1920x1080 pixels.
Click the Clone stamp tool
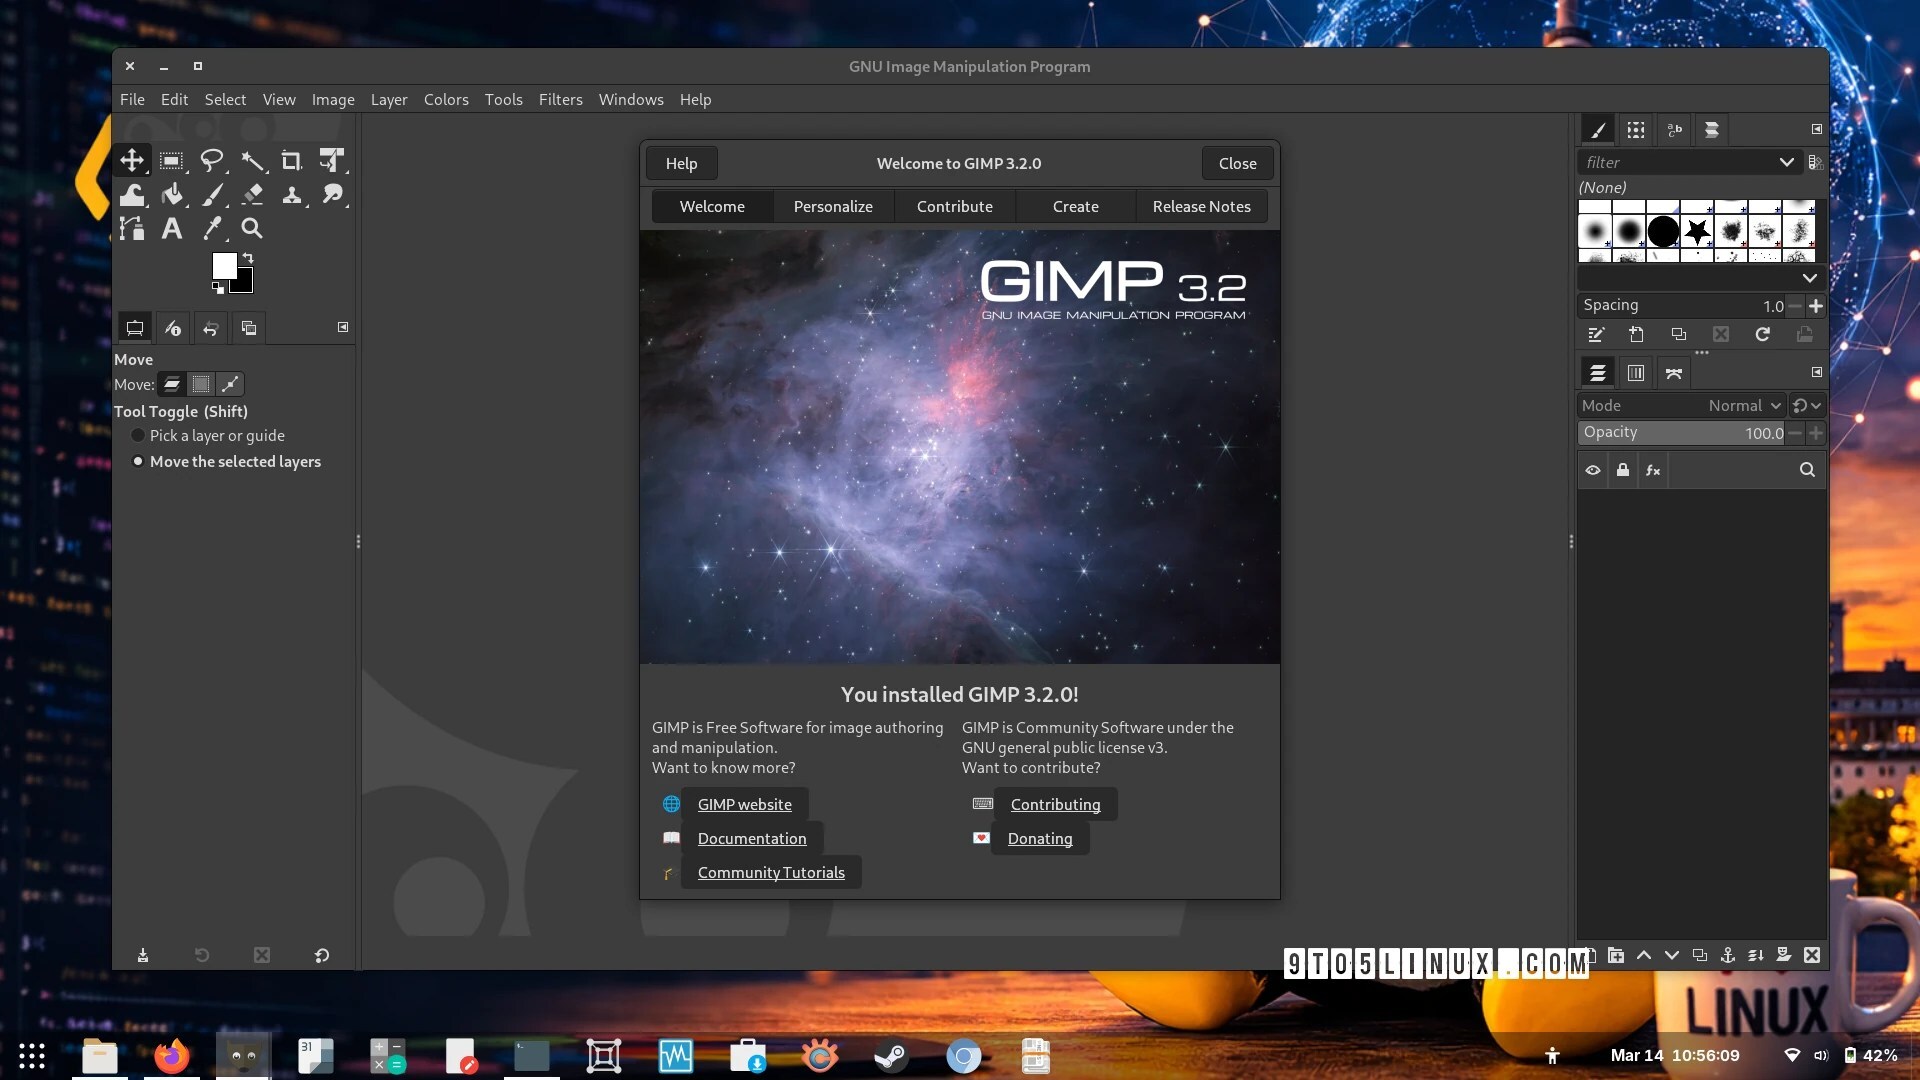[291, 194]
